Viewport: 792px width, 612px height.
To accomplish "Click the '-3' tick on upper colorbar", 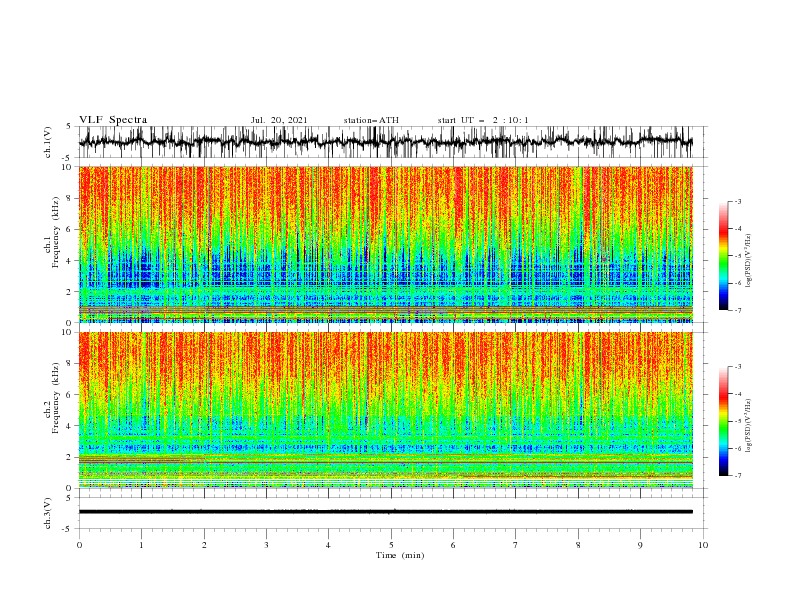I will (738, 201).
